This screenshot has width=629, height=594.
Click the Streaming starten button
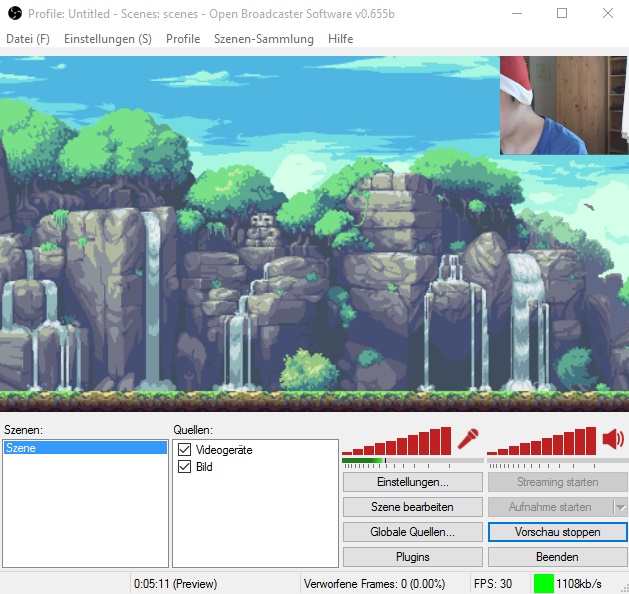click(x=558, y=482)
